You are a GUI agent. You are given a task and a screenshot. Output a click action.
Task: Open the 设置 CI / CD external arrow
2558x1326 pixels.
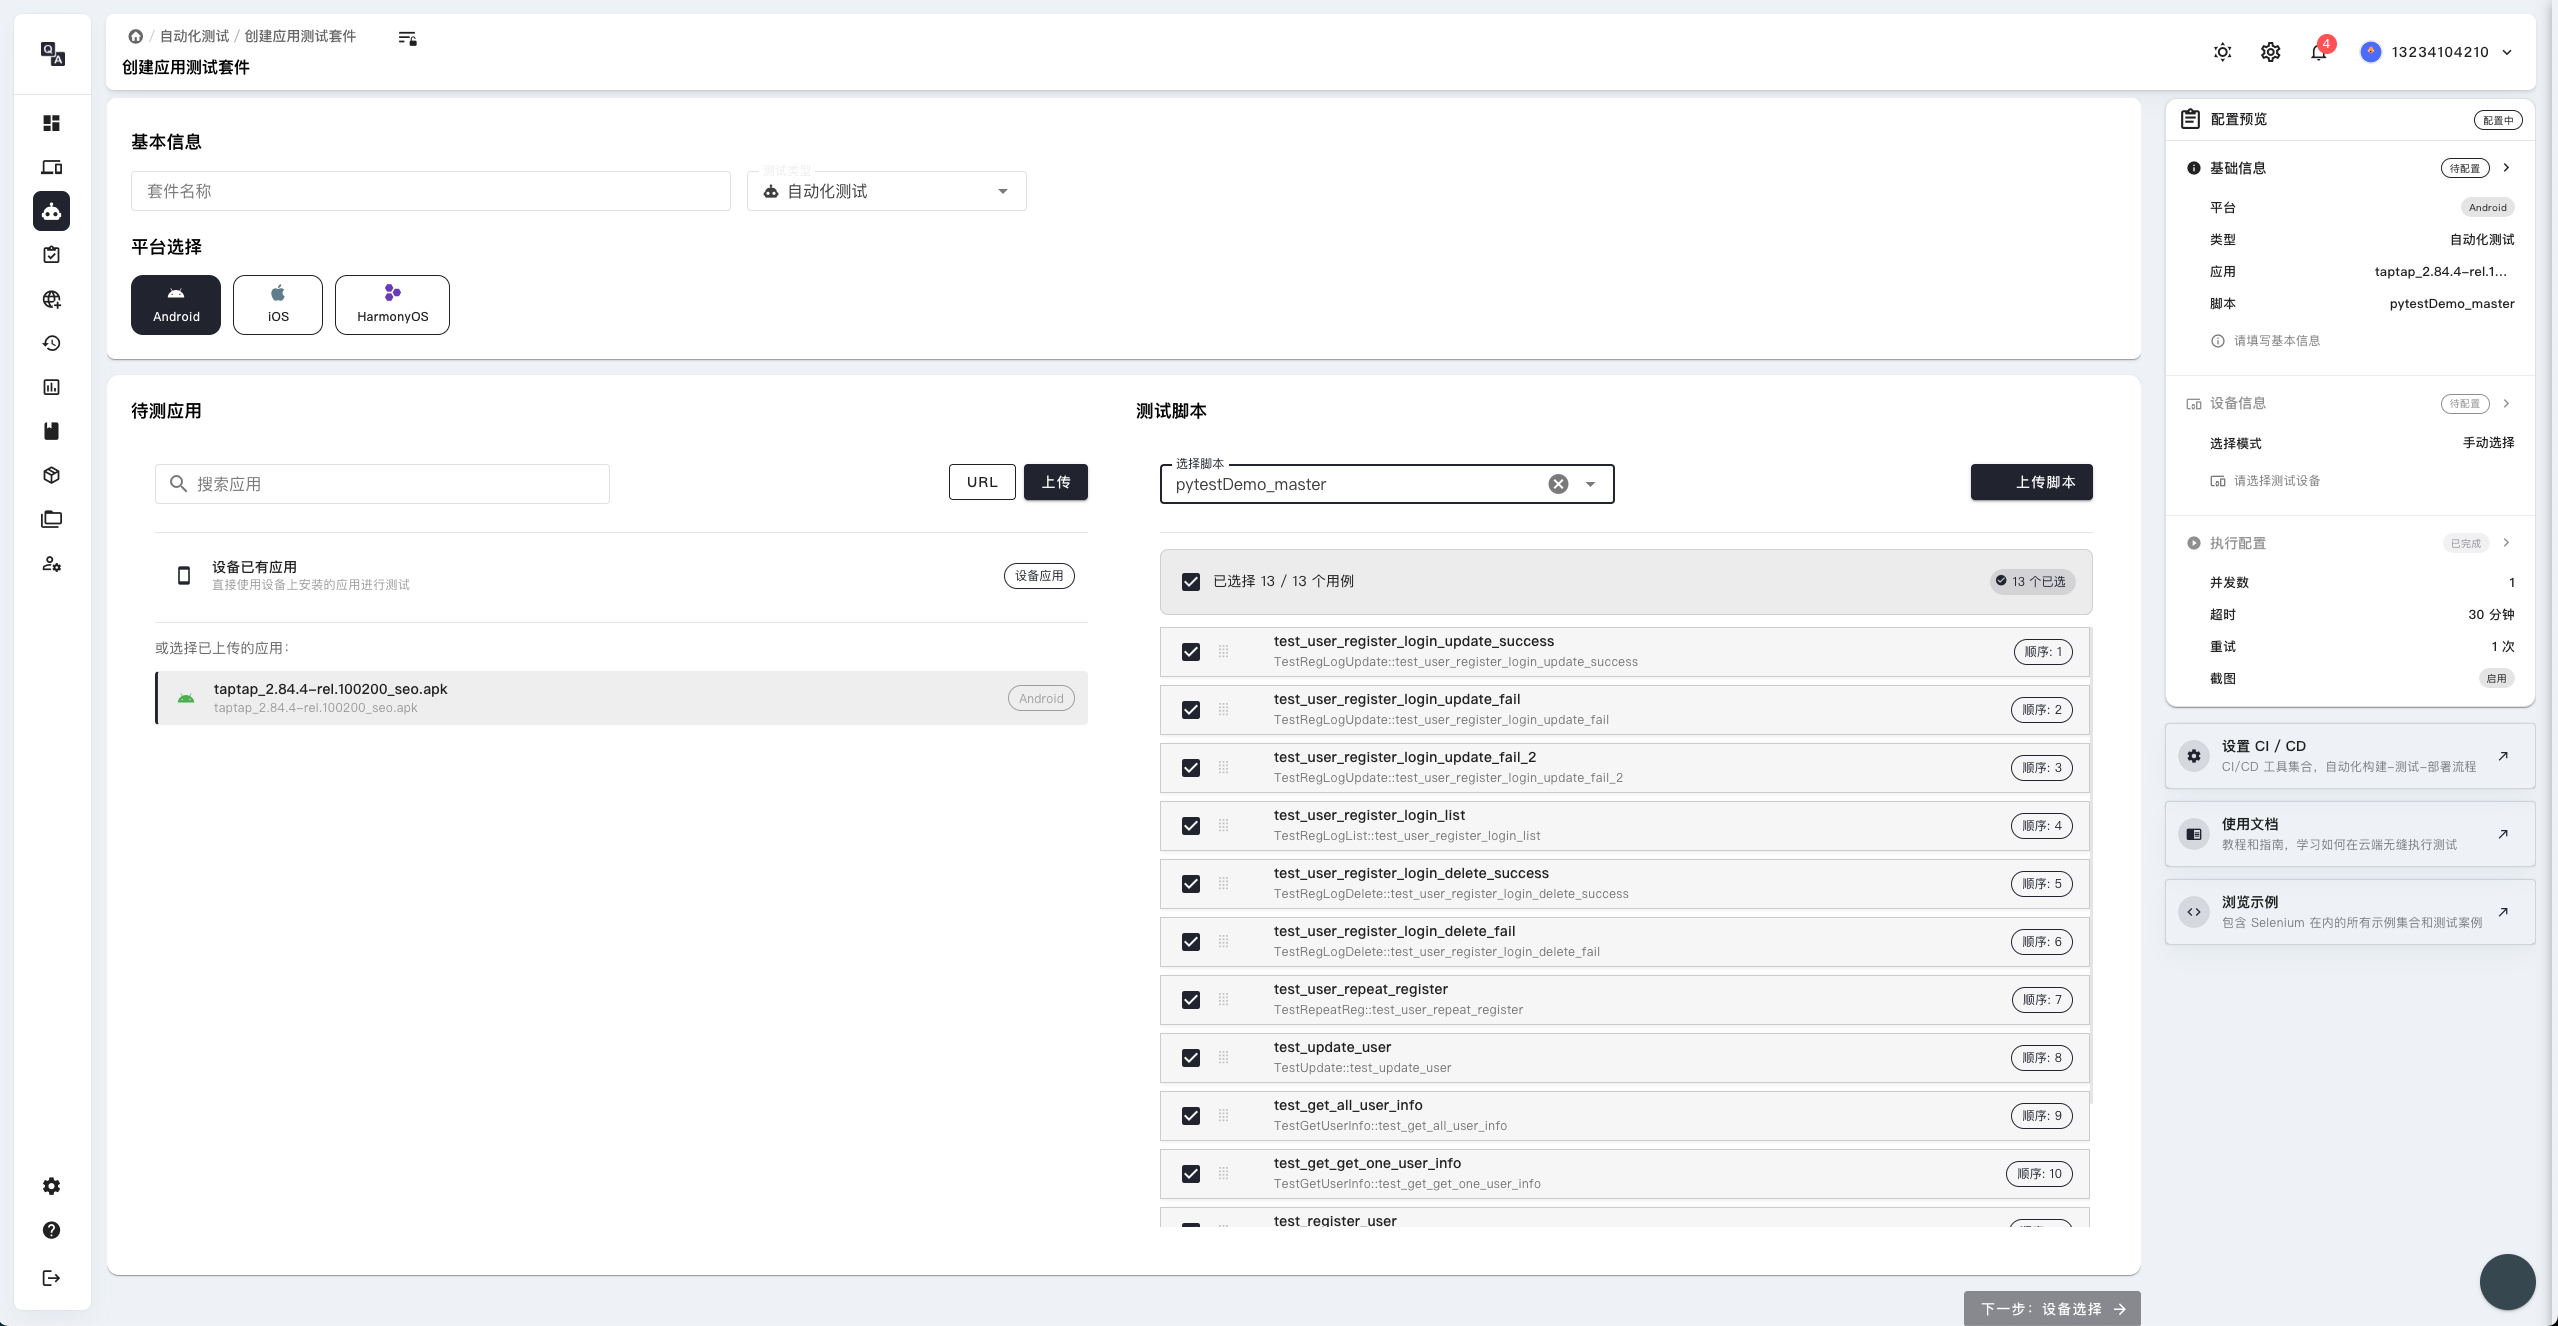[x=2503, y=756]
